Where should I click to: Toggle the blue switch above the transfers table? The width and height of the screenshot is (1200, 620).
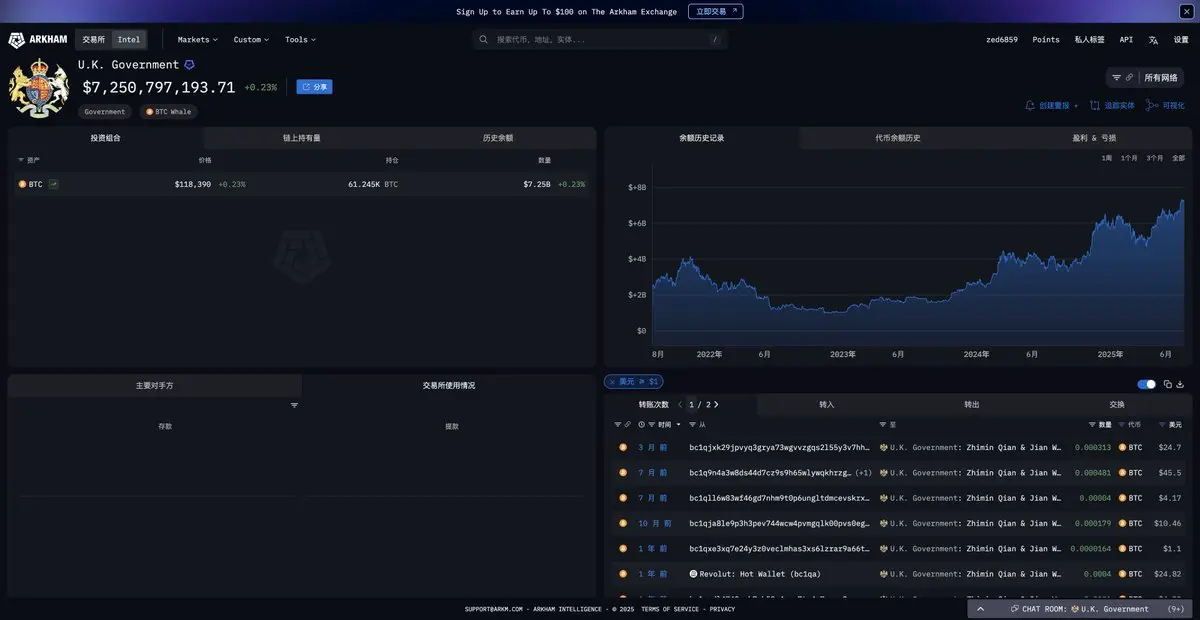click(x=1147, y=384)
